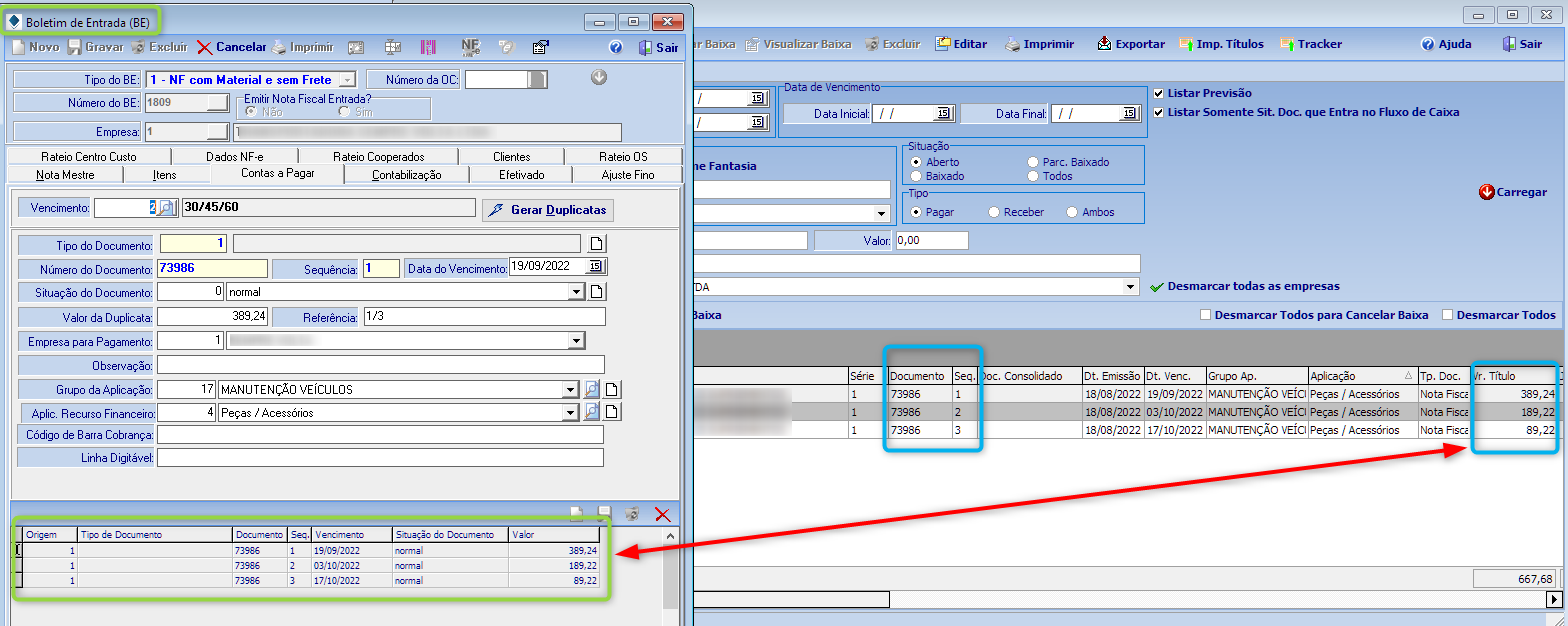Click the search icon next to Grupo da Aplicação

coord(592,390)
